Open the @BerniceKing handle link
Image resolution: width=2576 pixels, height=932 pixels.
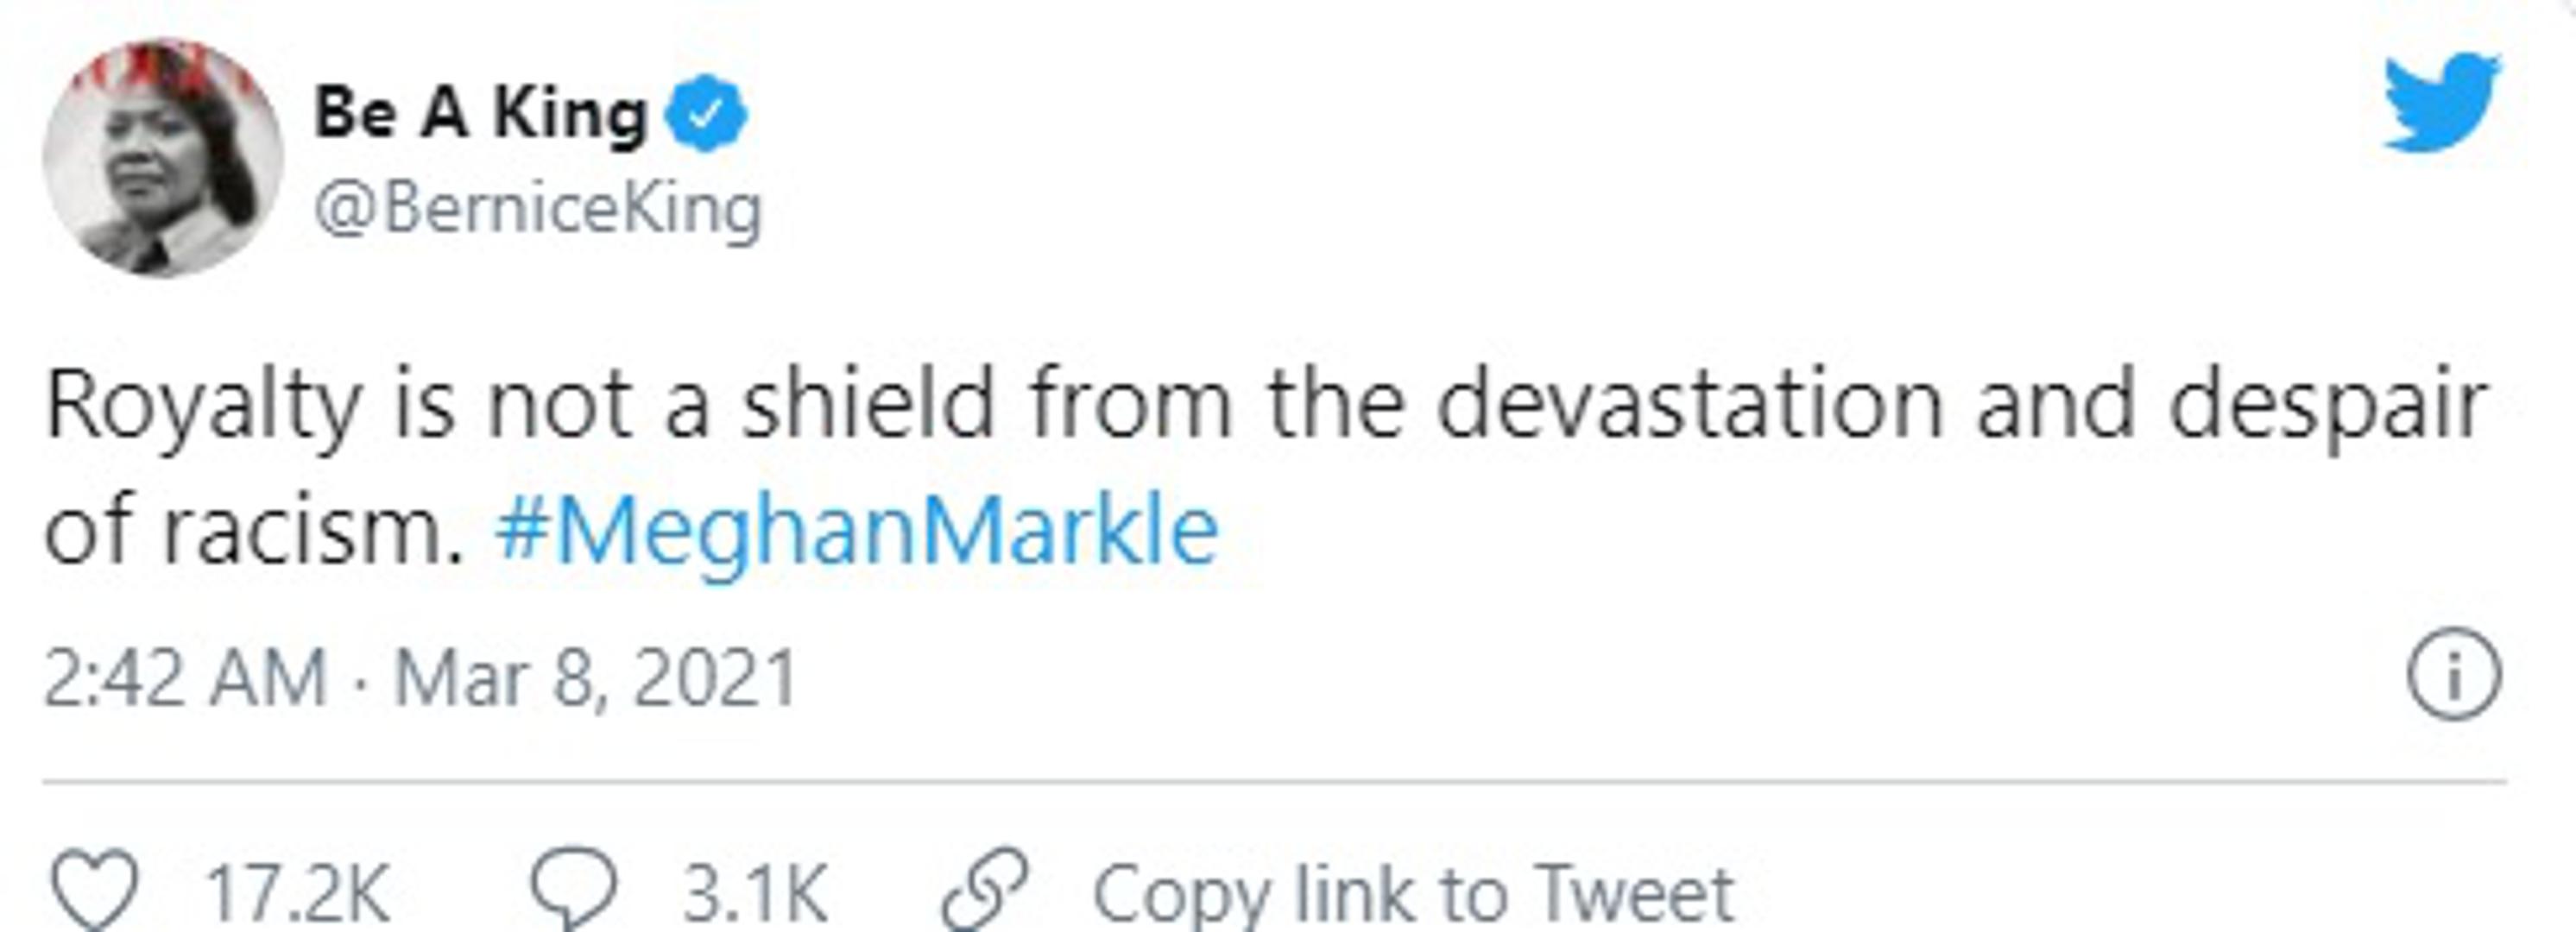click(x=538, y=209)
